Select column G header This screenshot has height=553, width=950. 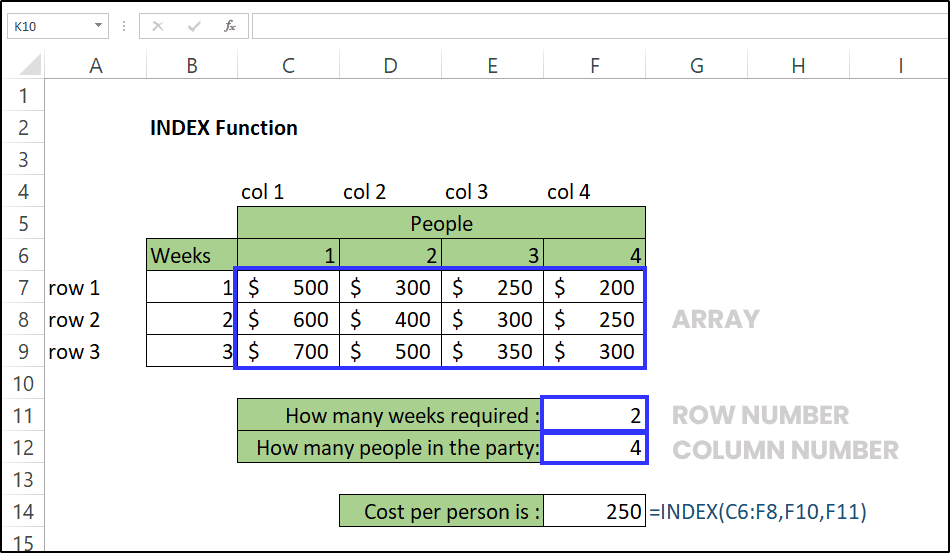(697, 65)
